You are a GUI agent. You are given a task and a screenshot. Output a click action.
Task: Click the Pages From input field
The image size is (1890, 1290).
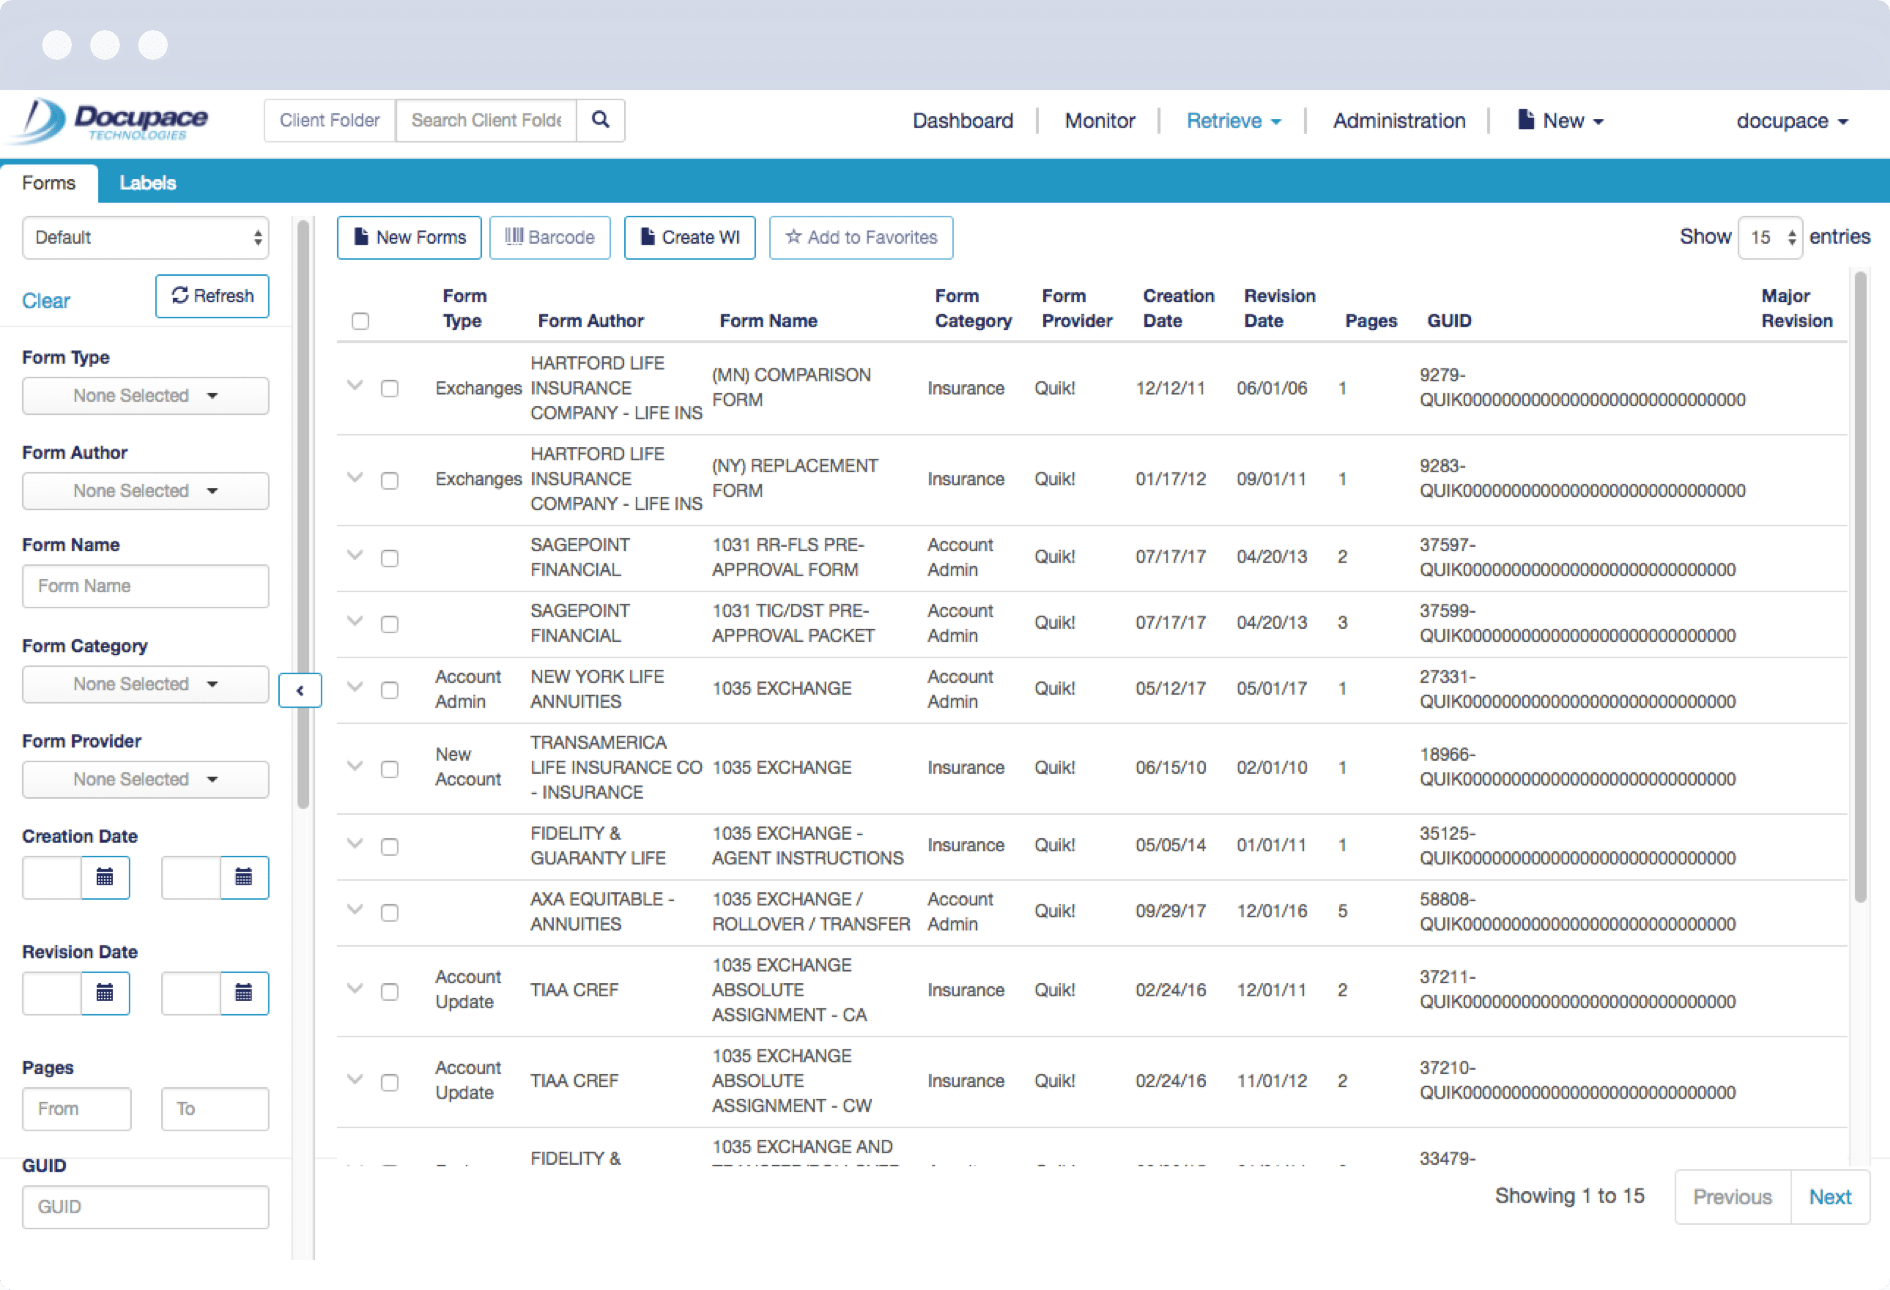77,1109
